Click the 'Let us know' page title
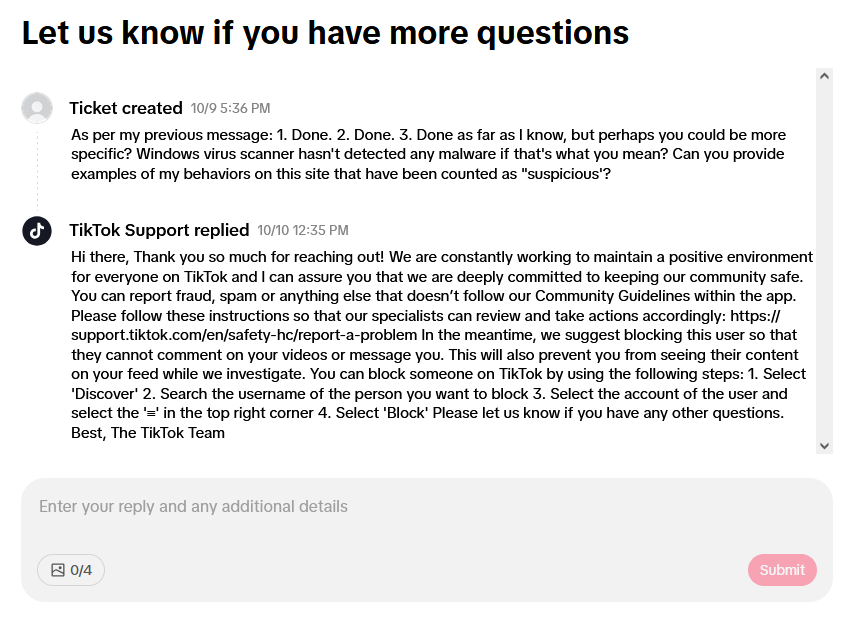 [x=325, y=33]
